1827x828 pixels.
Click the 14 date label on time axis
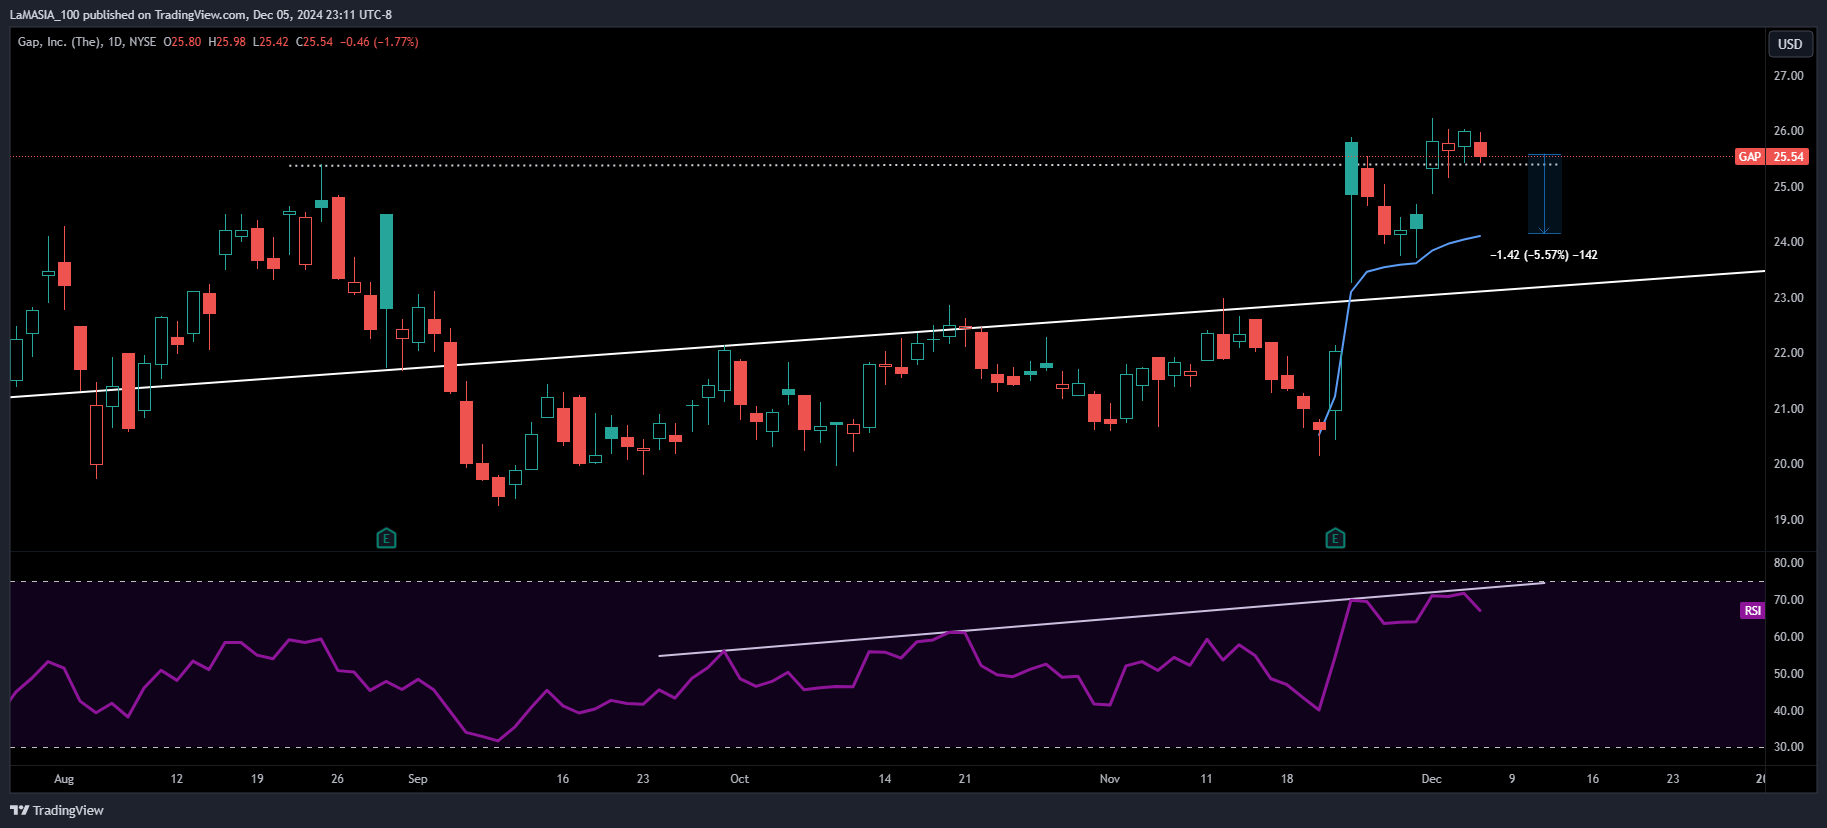pyautogui.click(x=885, y=779)
